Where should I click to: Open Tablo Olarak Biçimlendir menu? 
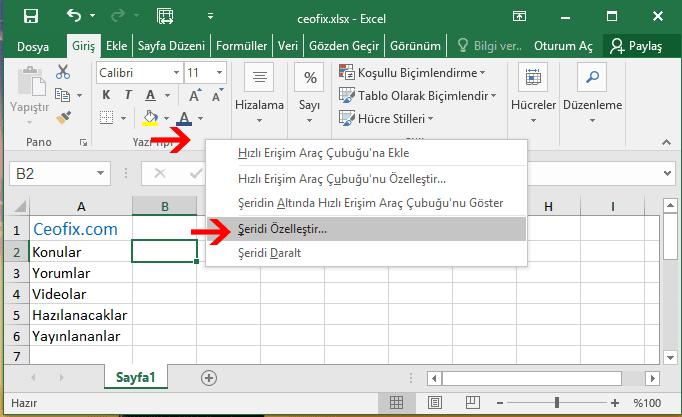click(418, 95)
